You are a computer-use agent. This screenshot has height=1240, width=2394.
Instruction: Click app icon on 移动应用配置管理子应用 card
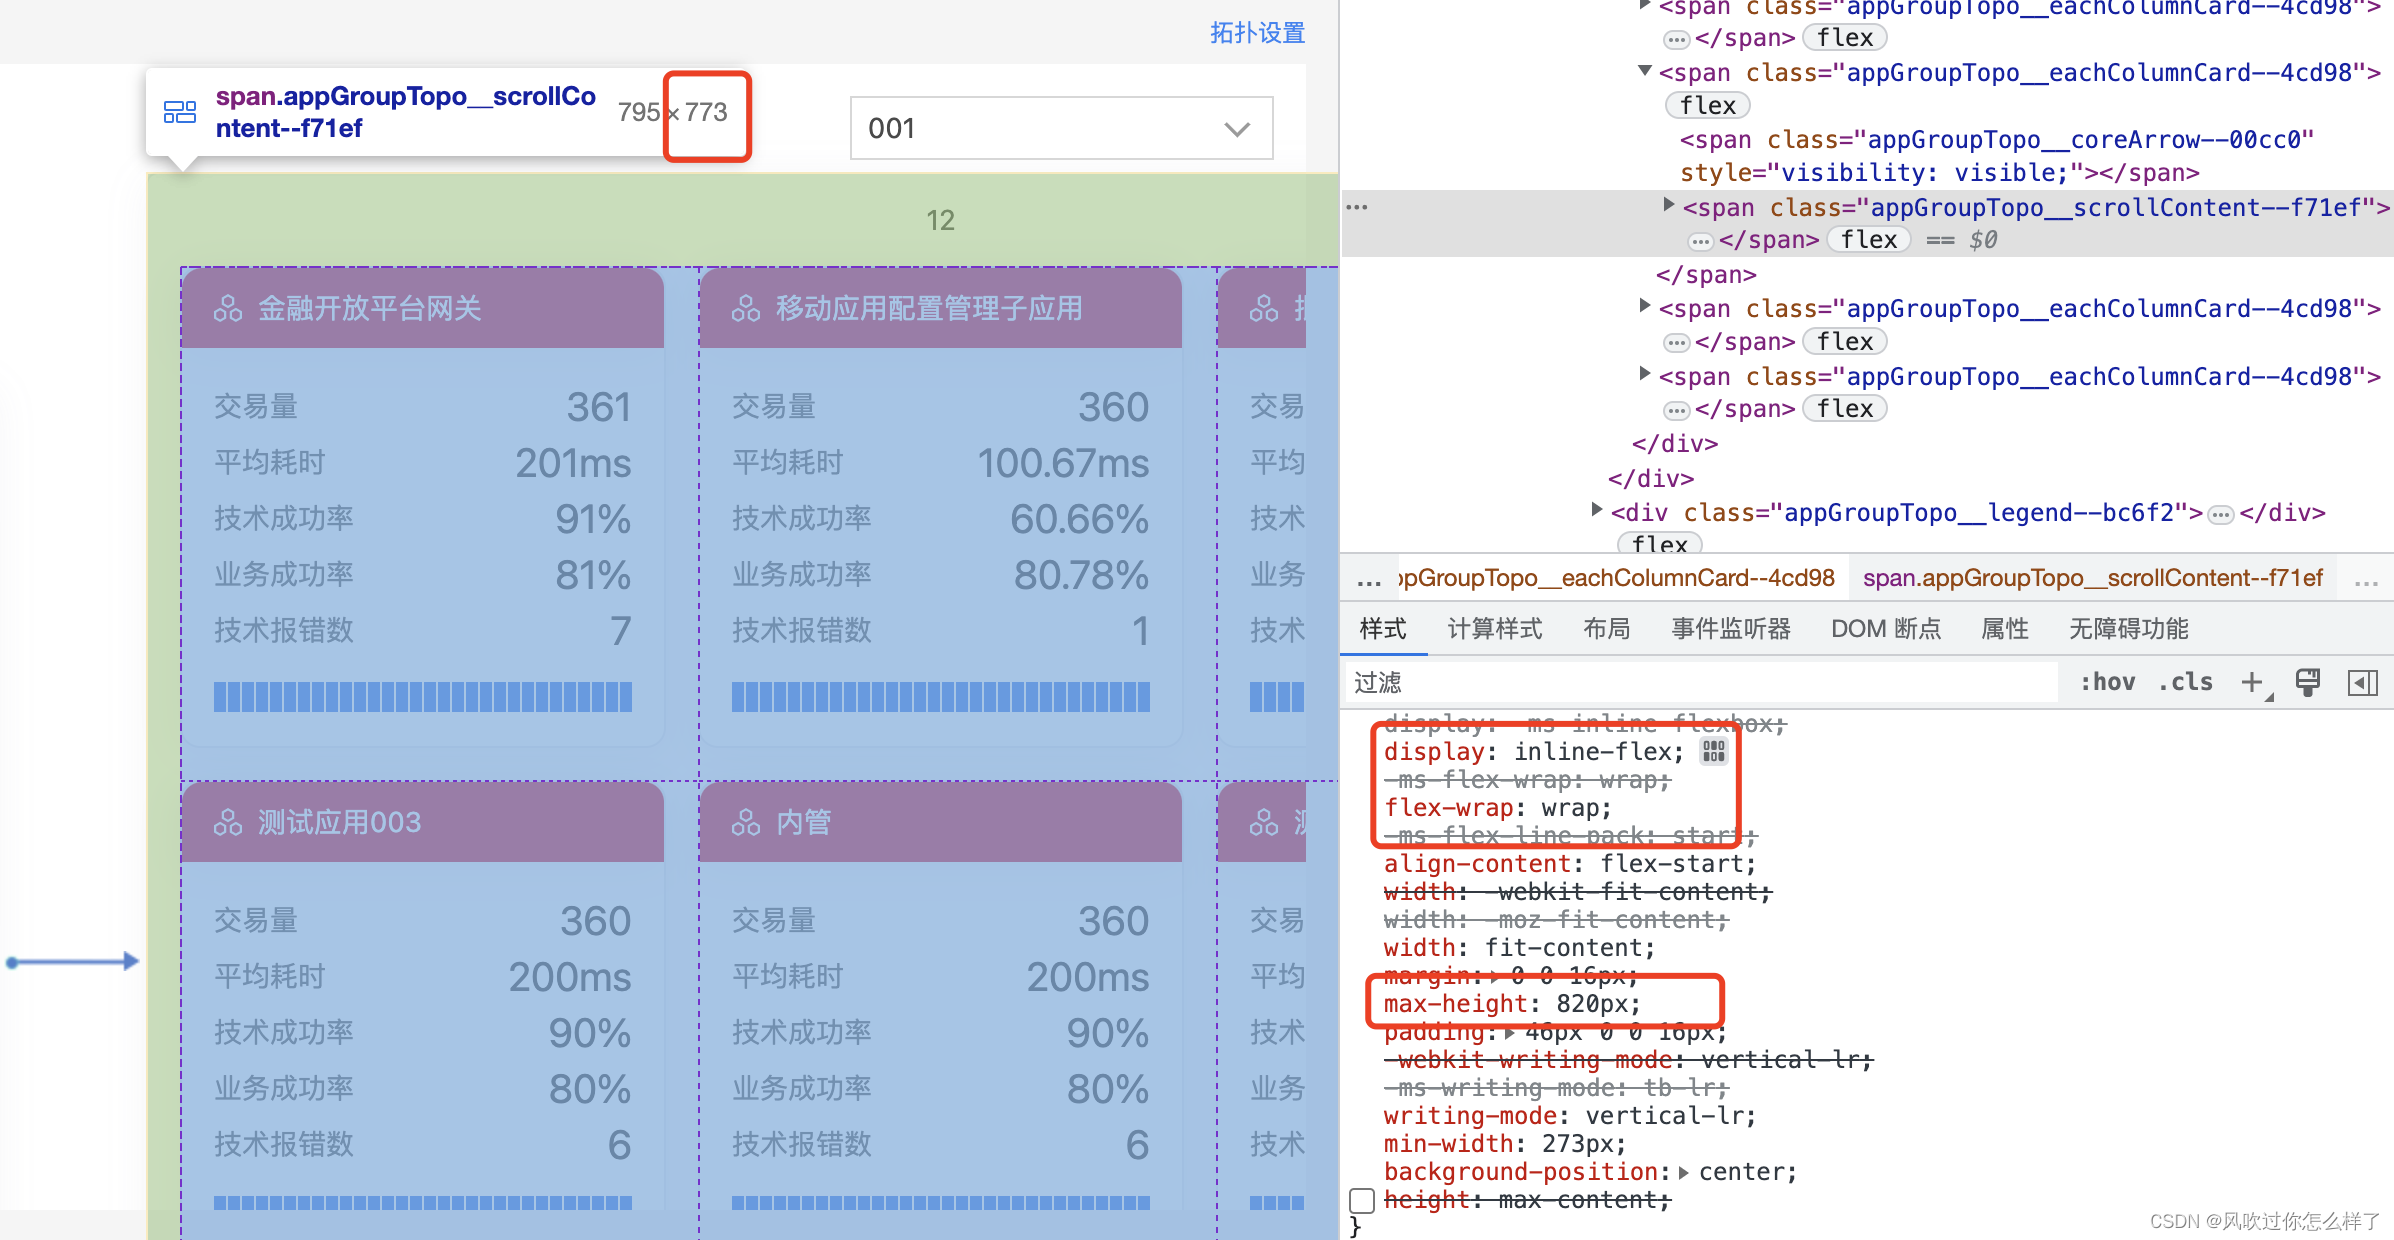(746, 308)
